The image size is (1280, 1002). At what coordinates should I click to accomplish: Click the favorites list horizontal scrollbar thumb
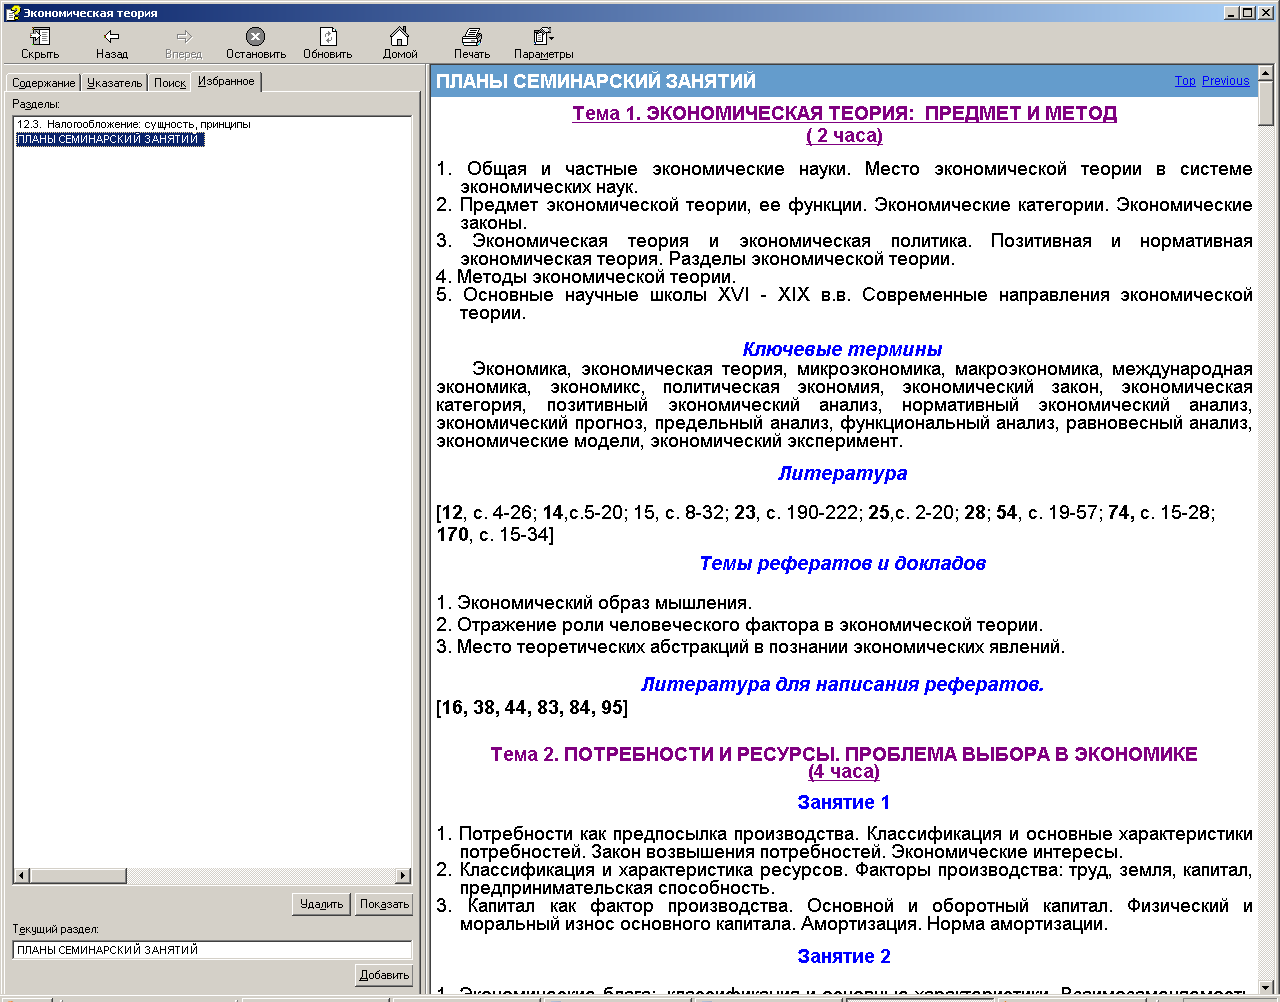click(78, 876)
